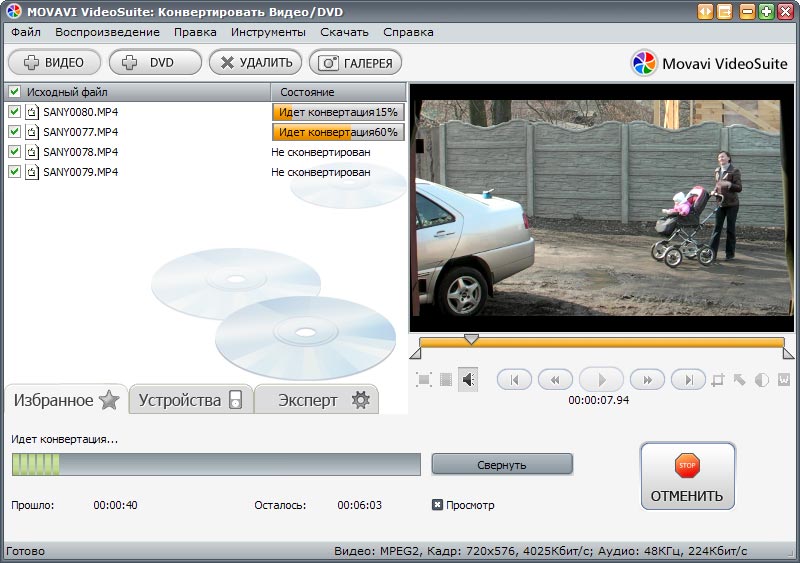Click the crop tool icon
800x563 pixels.
coord(717,380)
